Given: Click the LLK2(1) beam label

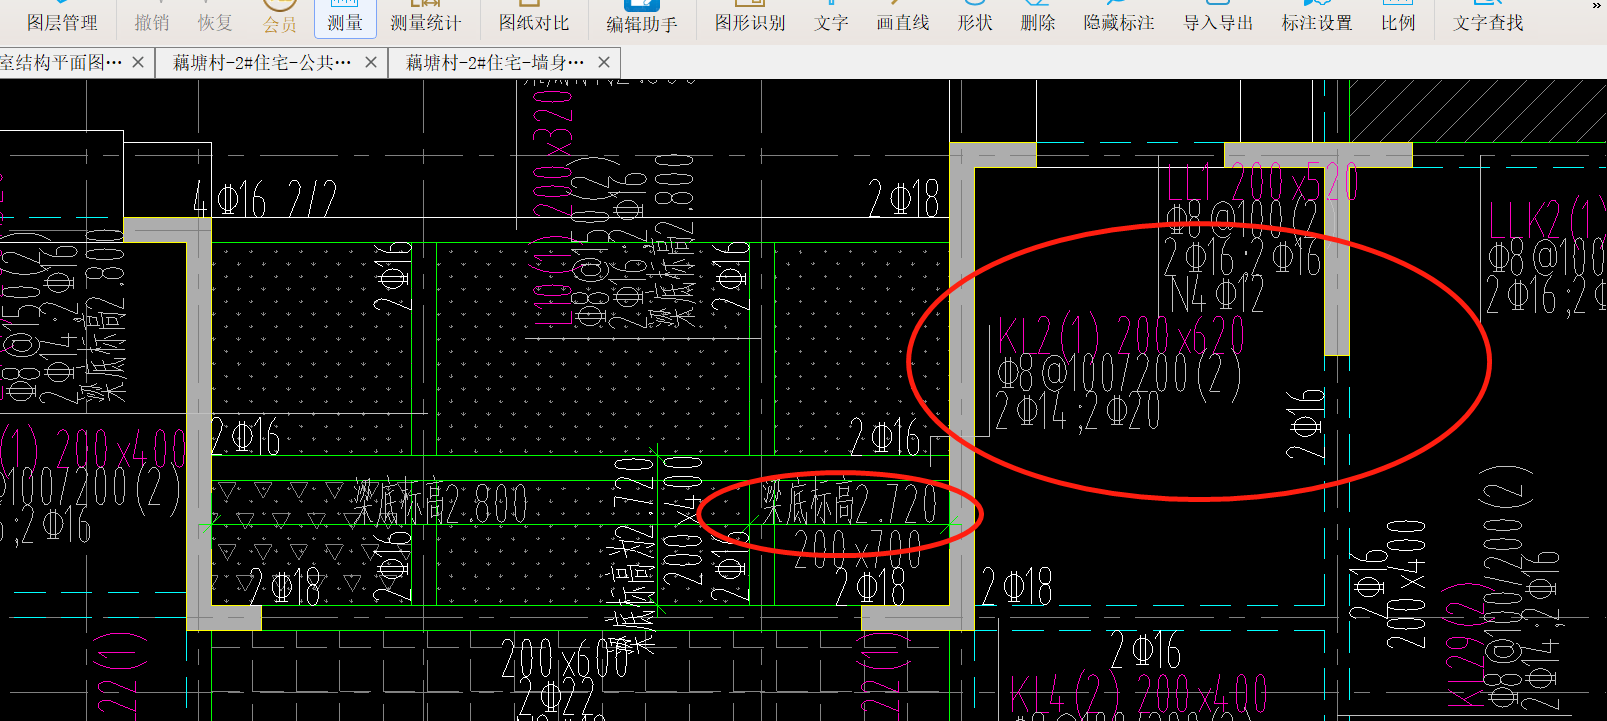Looking at the screenshot, I should [1546, 220].
